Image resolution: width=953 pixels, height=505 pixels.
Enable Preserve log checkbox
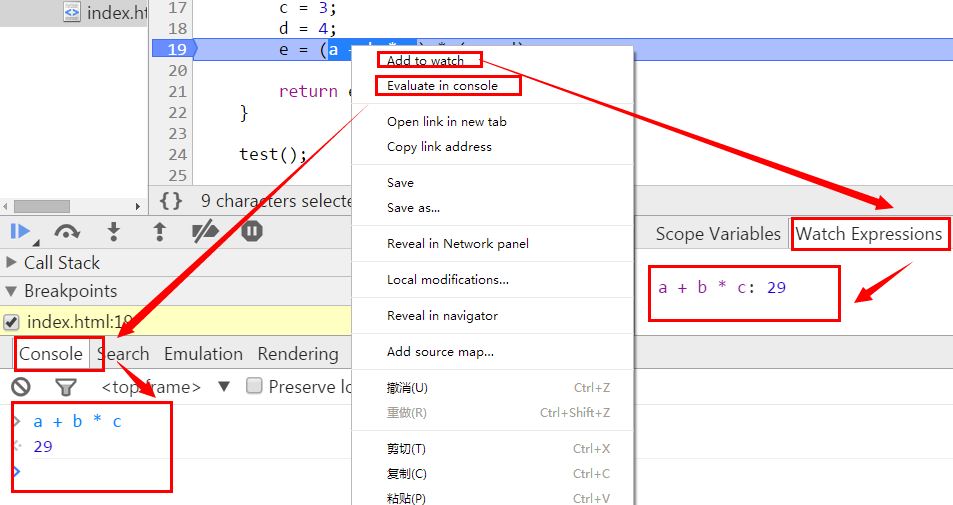254,385
